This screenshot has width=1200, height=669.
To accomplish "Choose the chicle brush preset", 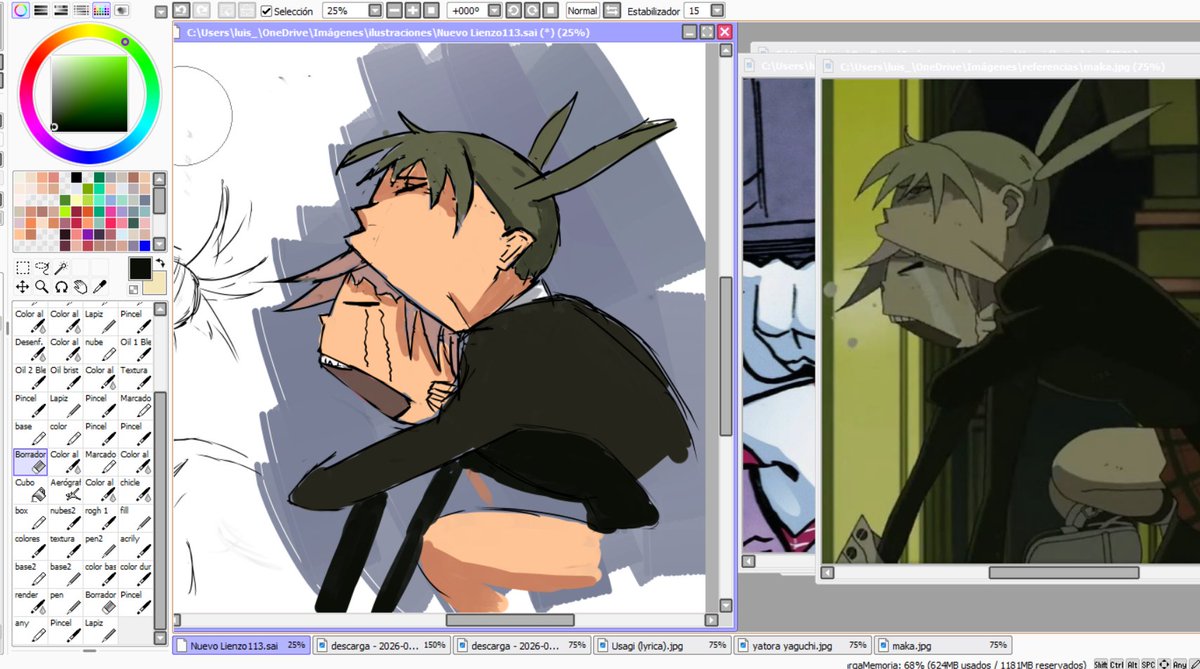I will point(135,489).
